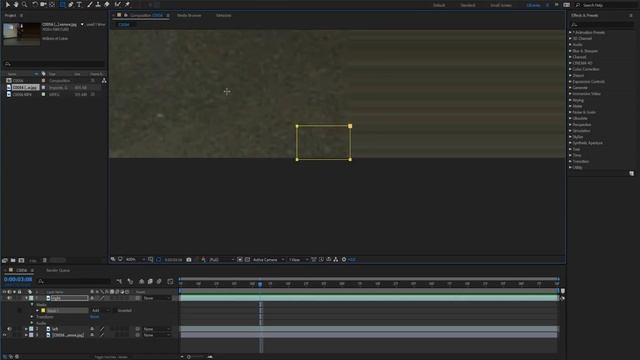640x360 pixels.
Task: Expand the Animation Presets category
Action: click(x=570, y=32)
